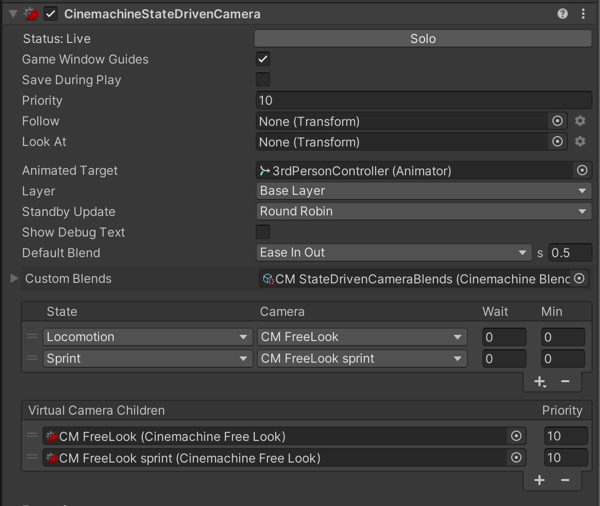Open the Layer dropdown (Base Layer)
600x506 pixels.
pos(424,191)
